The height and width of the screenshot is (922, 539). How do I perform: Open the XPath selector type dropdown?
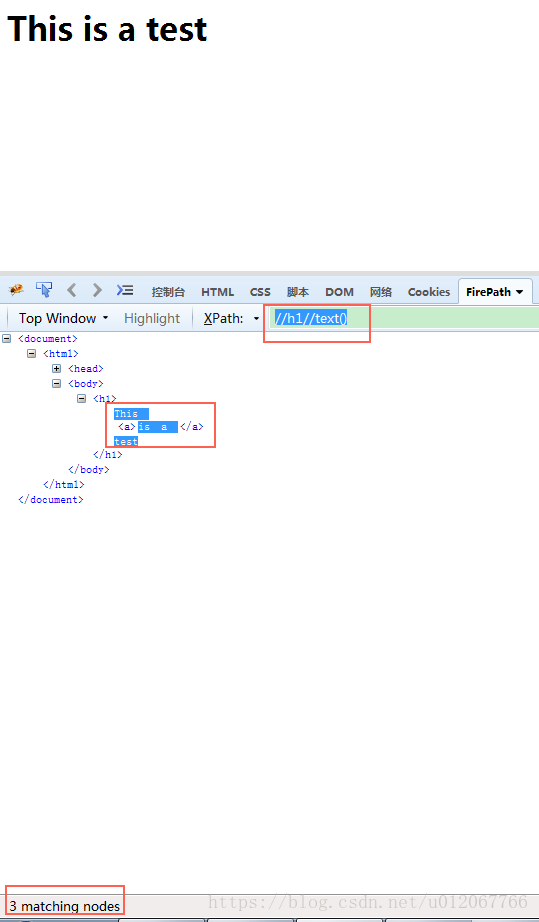(x=256, y=319)
